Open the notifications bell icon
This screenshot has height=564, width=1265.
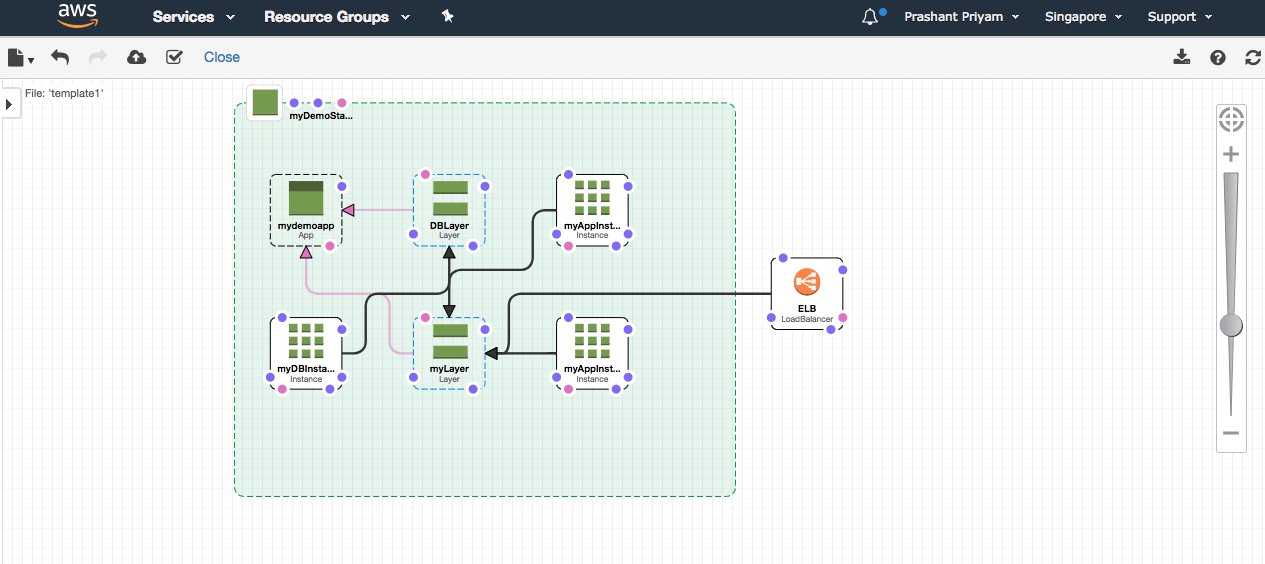(870, 17)
